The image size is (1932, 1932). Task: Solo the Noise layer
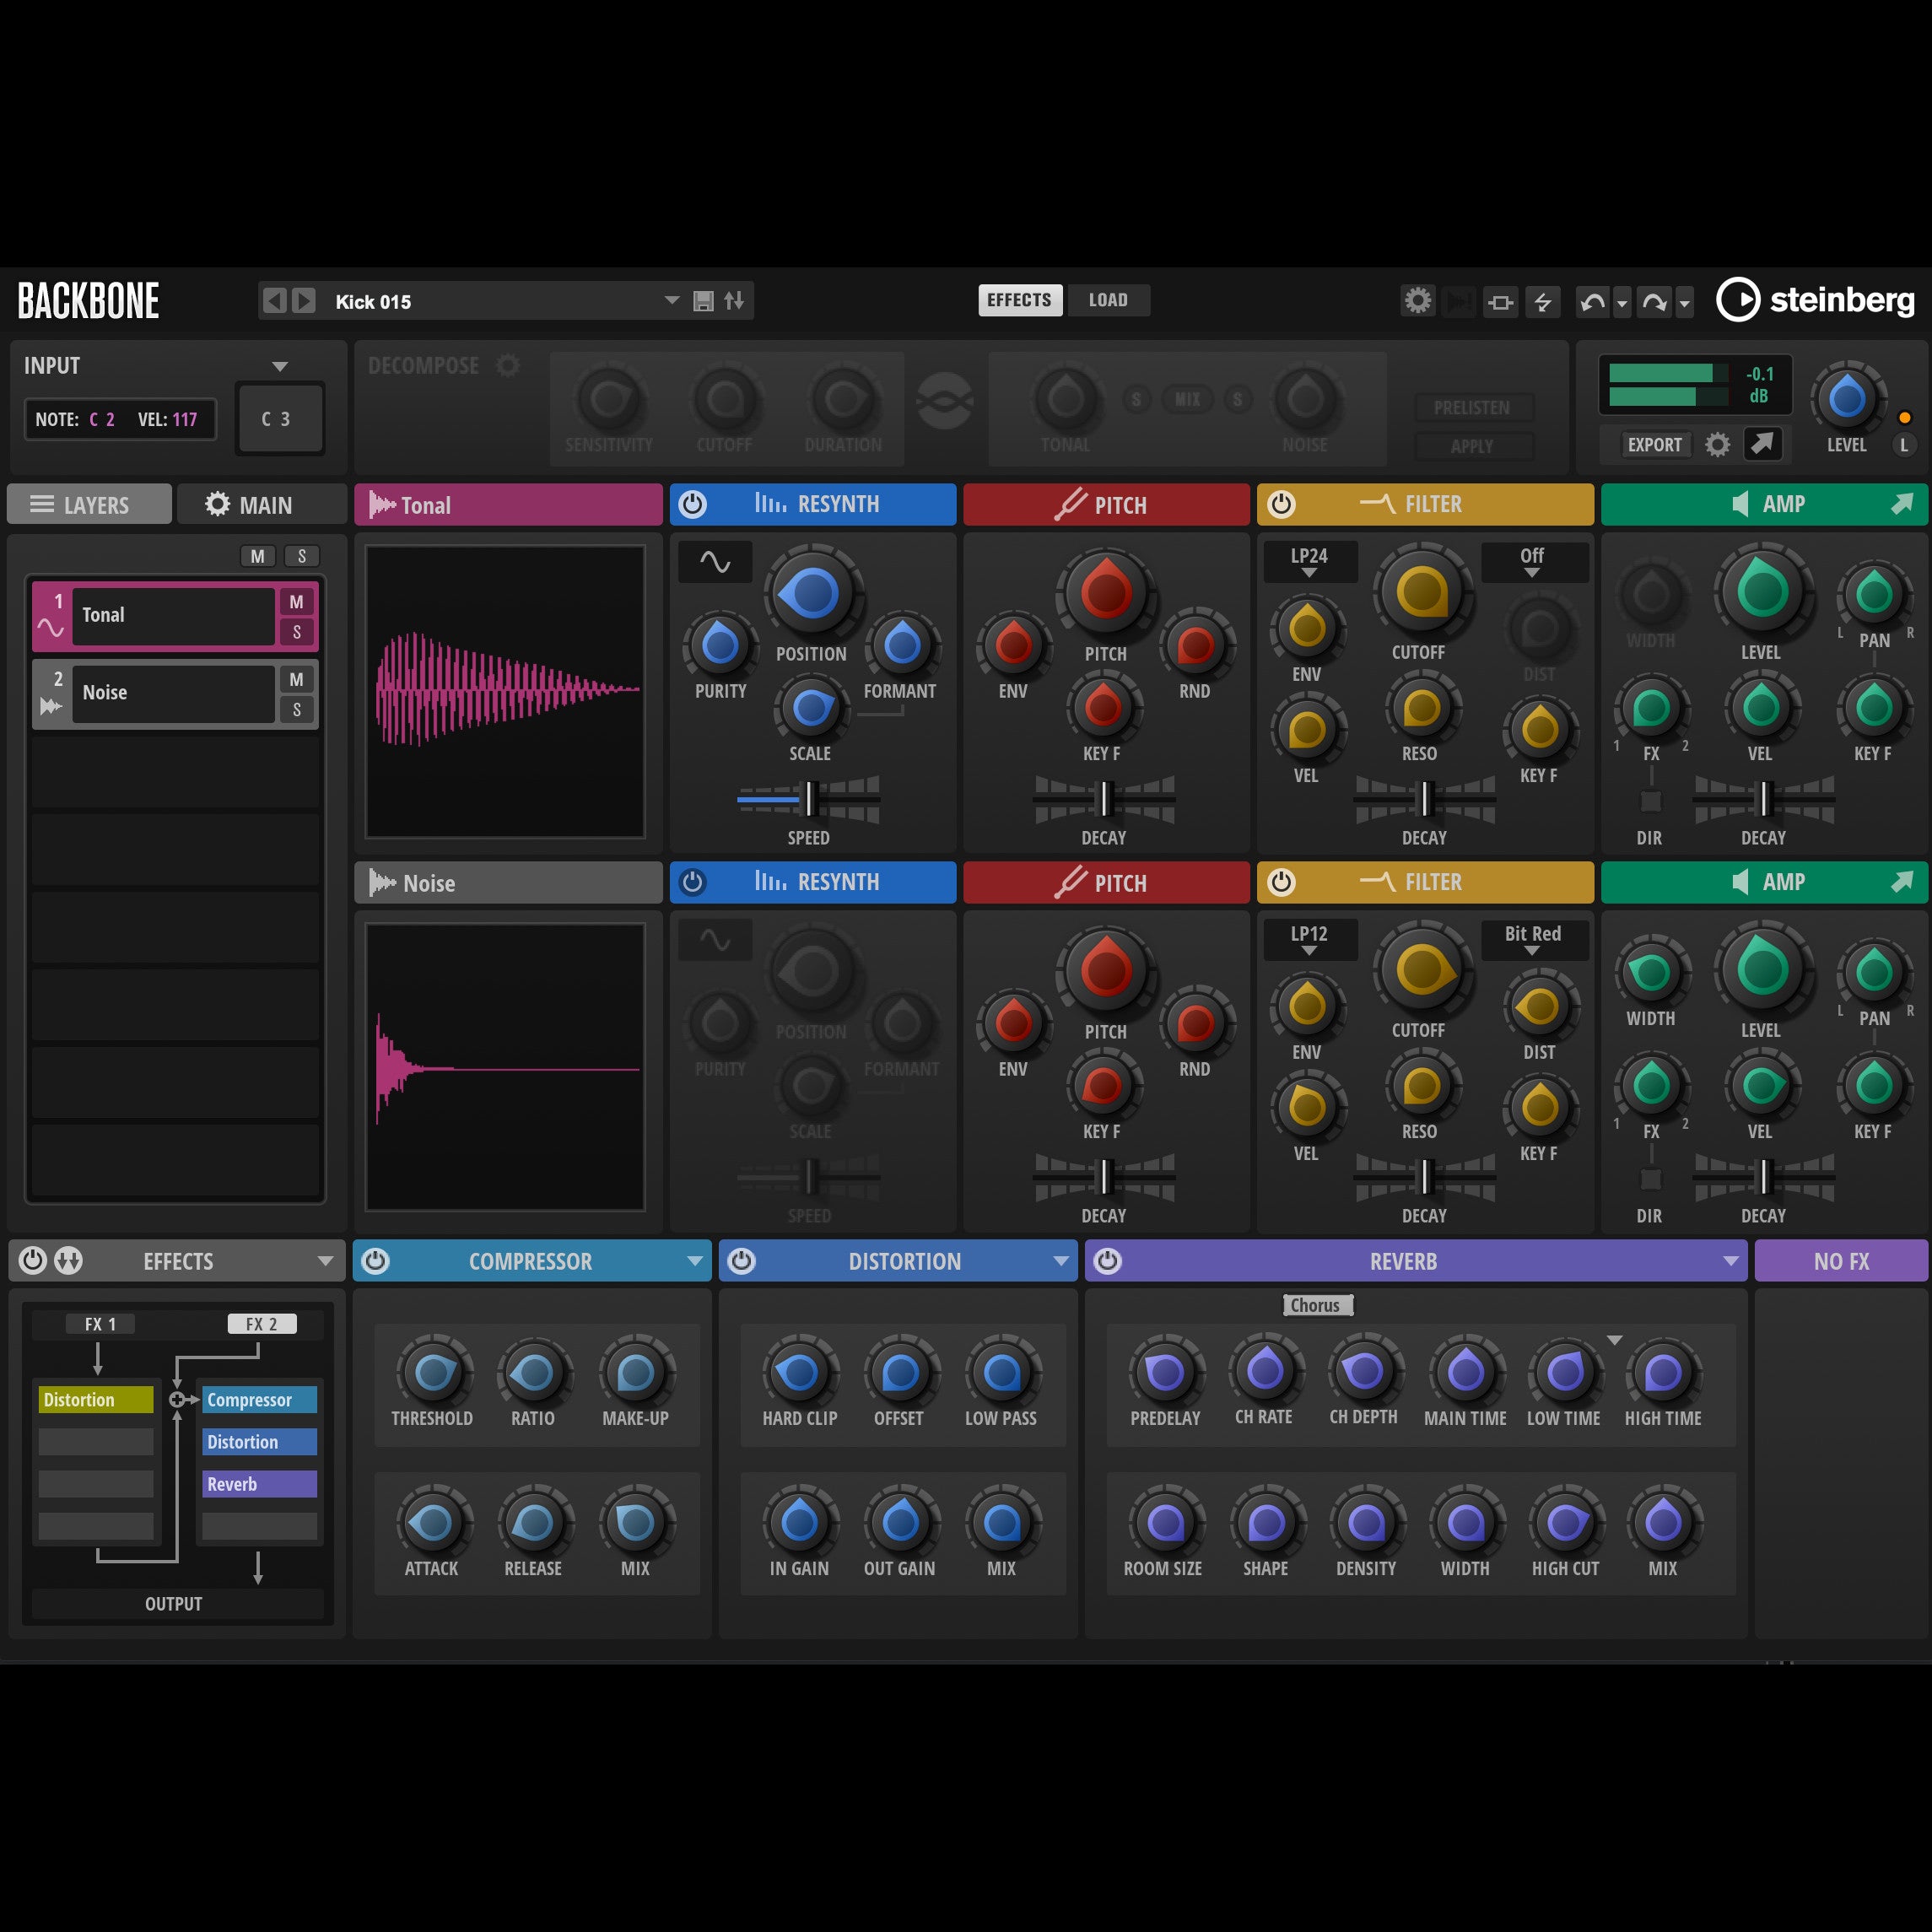[296, 710]
